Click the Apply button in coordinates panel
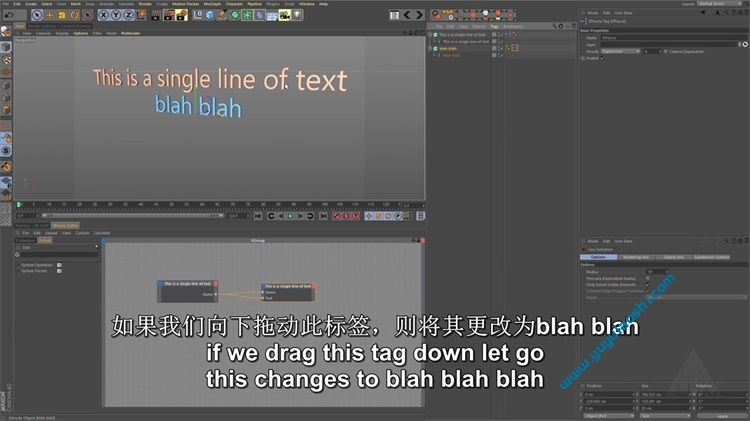This screenshot has height=421, width=750. [723, 416]
